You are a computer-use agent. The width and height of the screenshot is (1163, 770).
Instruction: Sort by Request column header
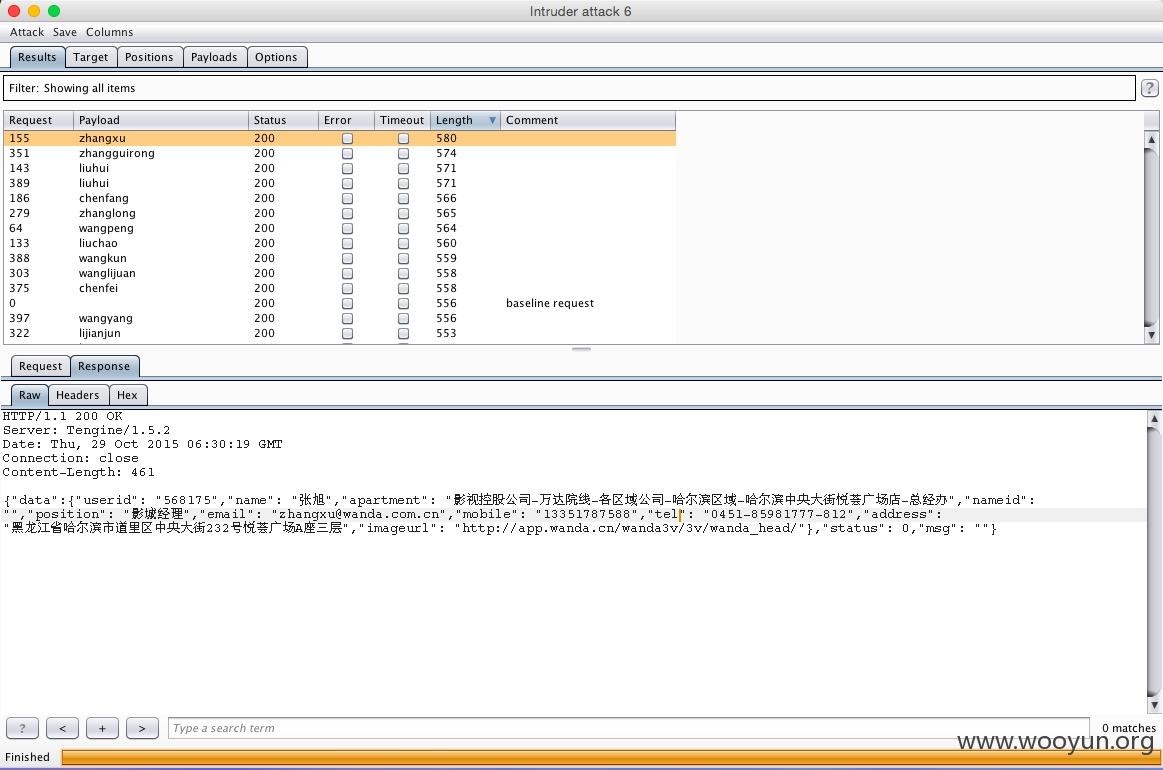coord(39,120)
